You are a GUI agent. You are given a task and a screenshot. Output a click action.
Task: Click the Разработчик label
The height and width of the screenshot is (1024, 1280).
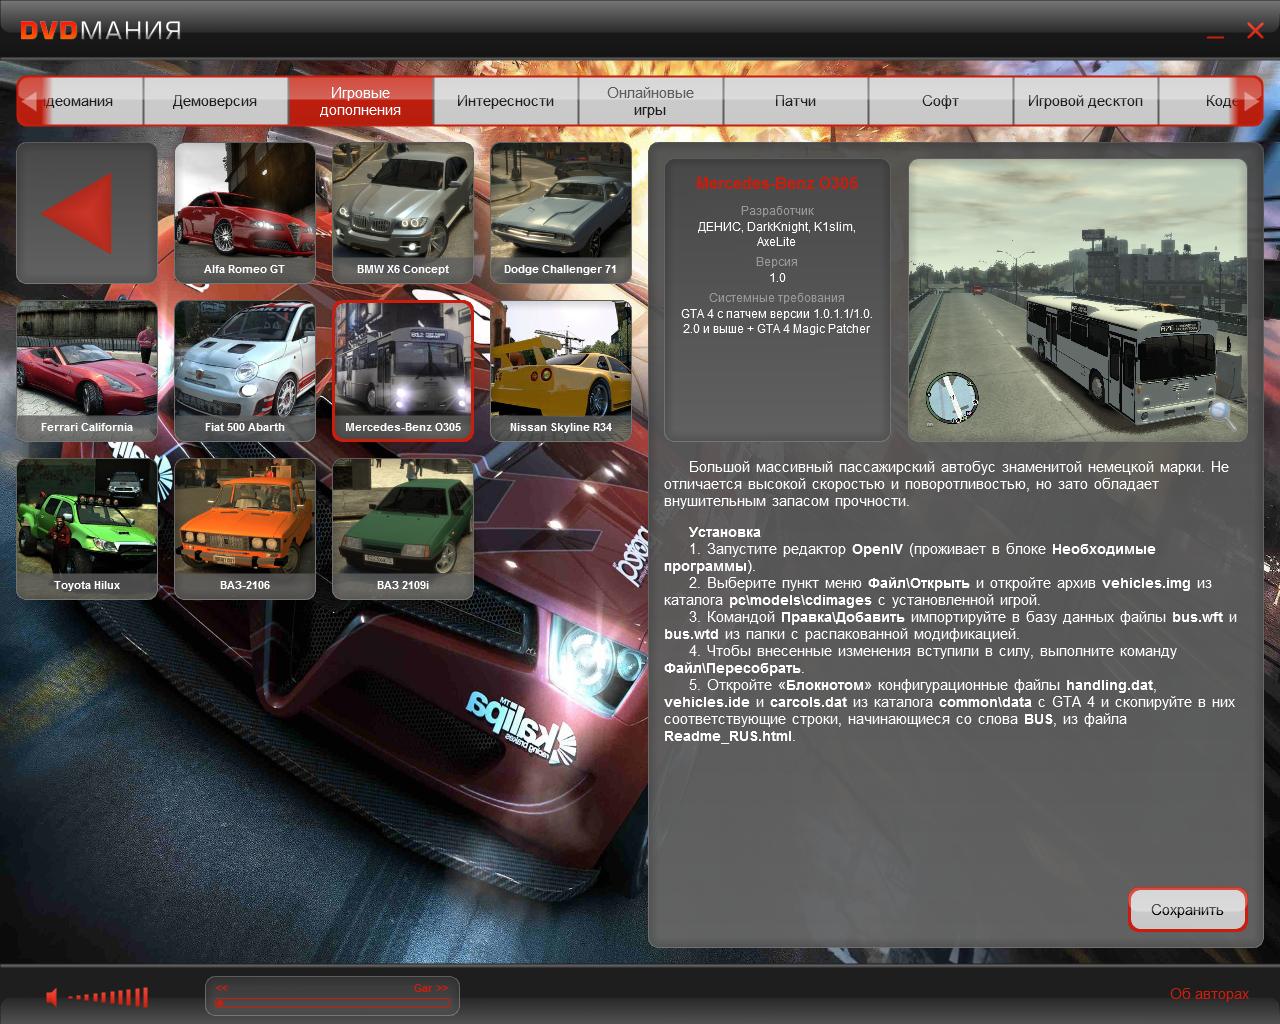tap(777, 211)
